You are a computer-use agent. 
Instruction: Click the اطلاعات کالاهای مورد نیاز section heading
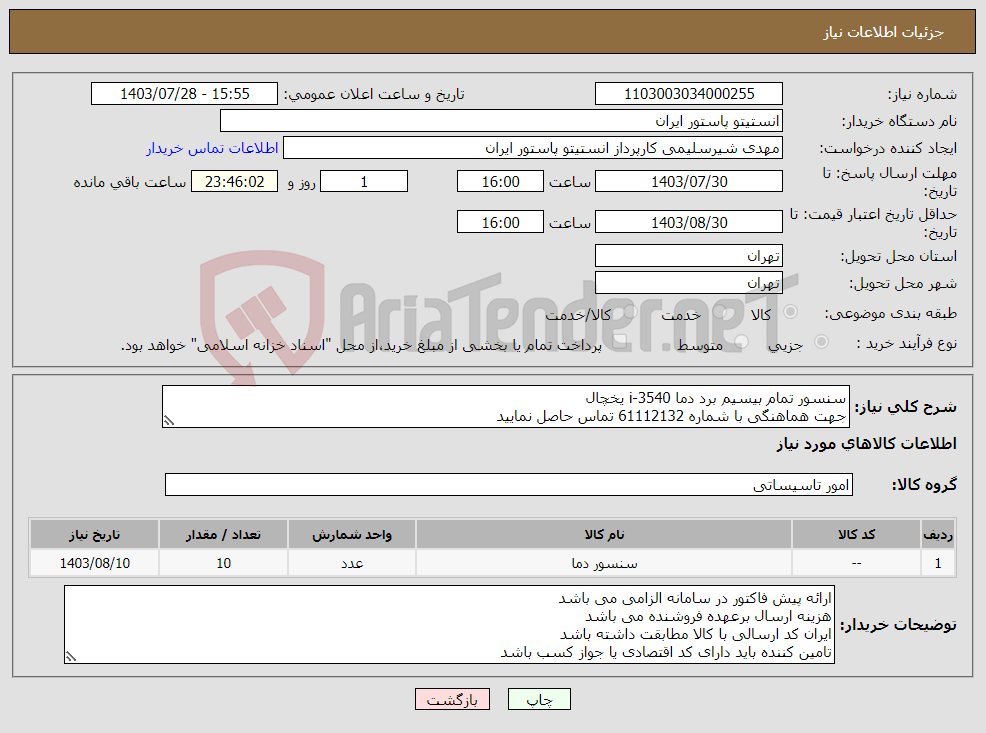867,444
